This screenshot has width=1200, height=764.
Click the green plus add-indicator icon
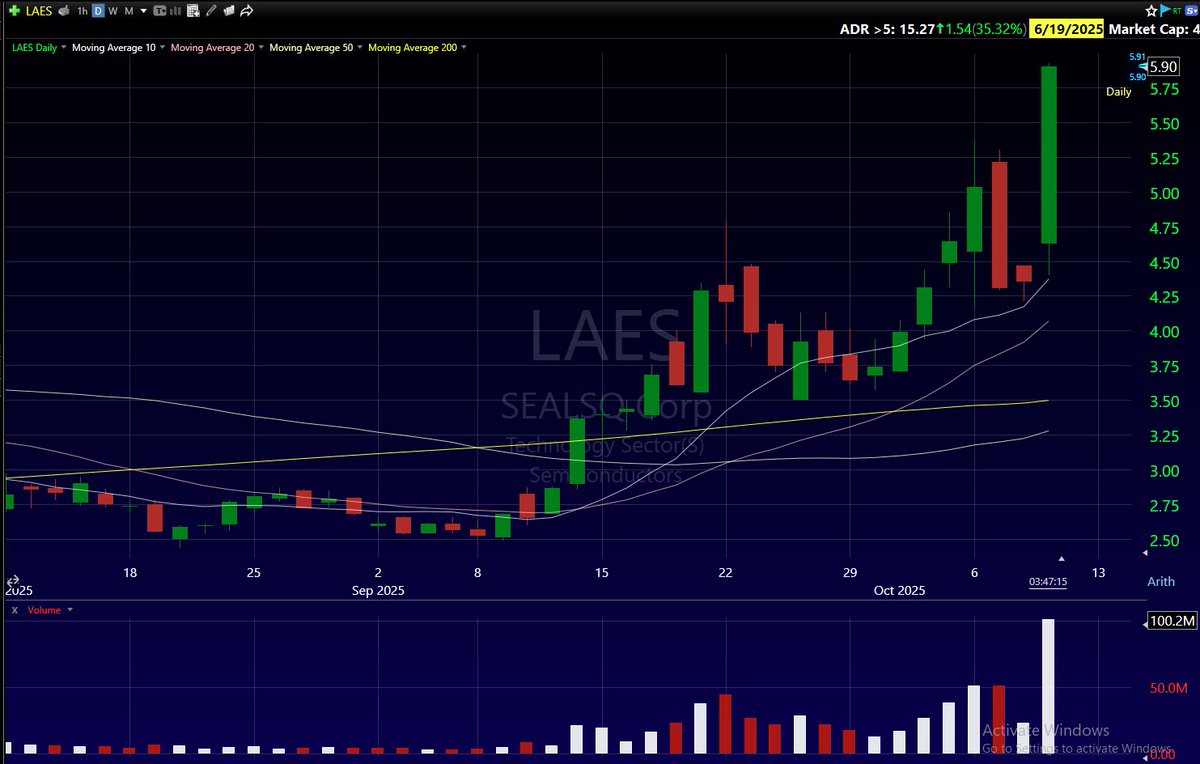pos(14,11)
